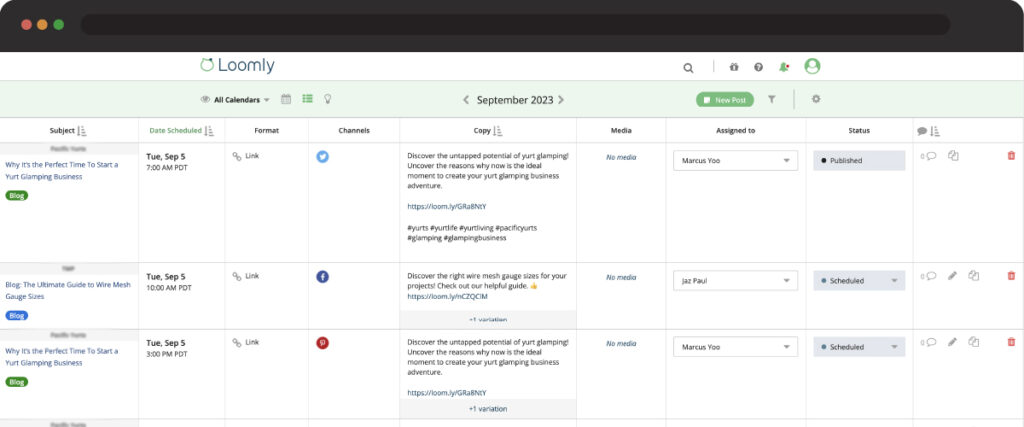
Task: Click the green Blog label on 7:00 AM post
Action: tap(17, 195)
